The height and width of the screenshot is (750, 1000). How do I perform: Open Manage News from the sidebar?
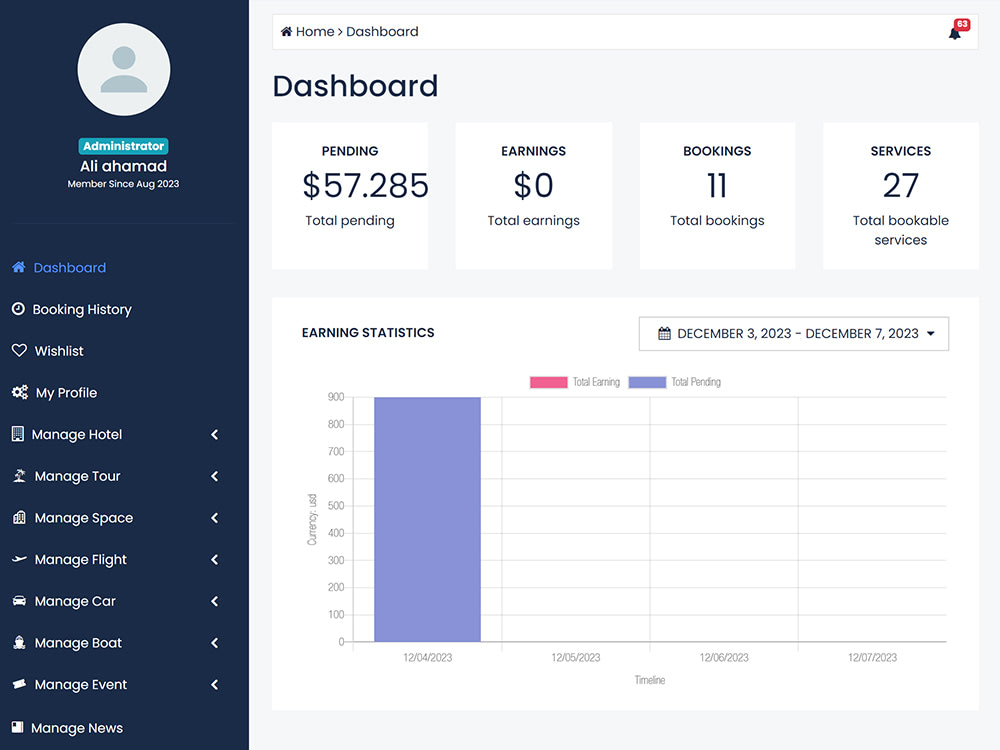pos(79,727)
